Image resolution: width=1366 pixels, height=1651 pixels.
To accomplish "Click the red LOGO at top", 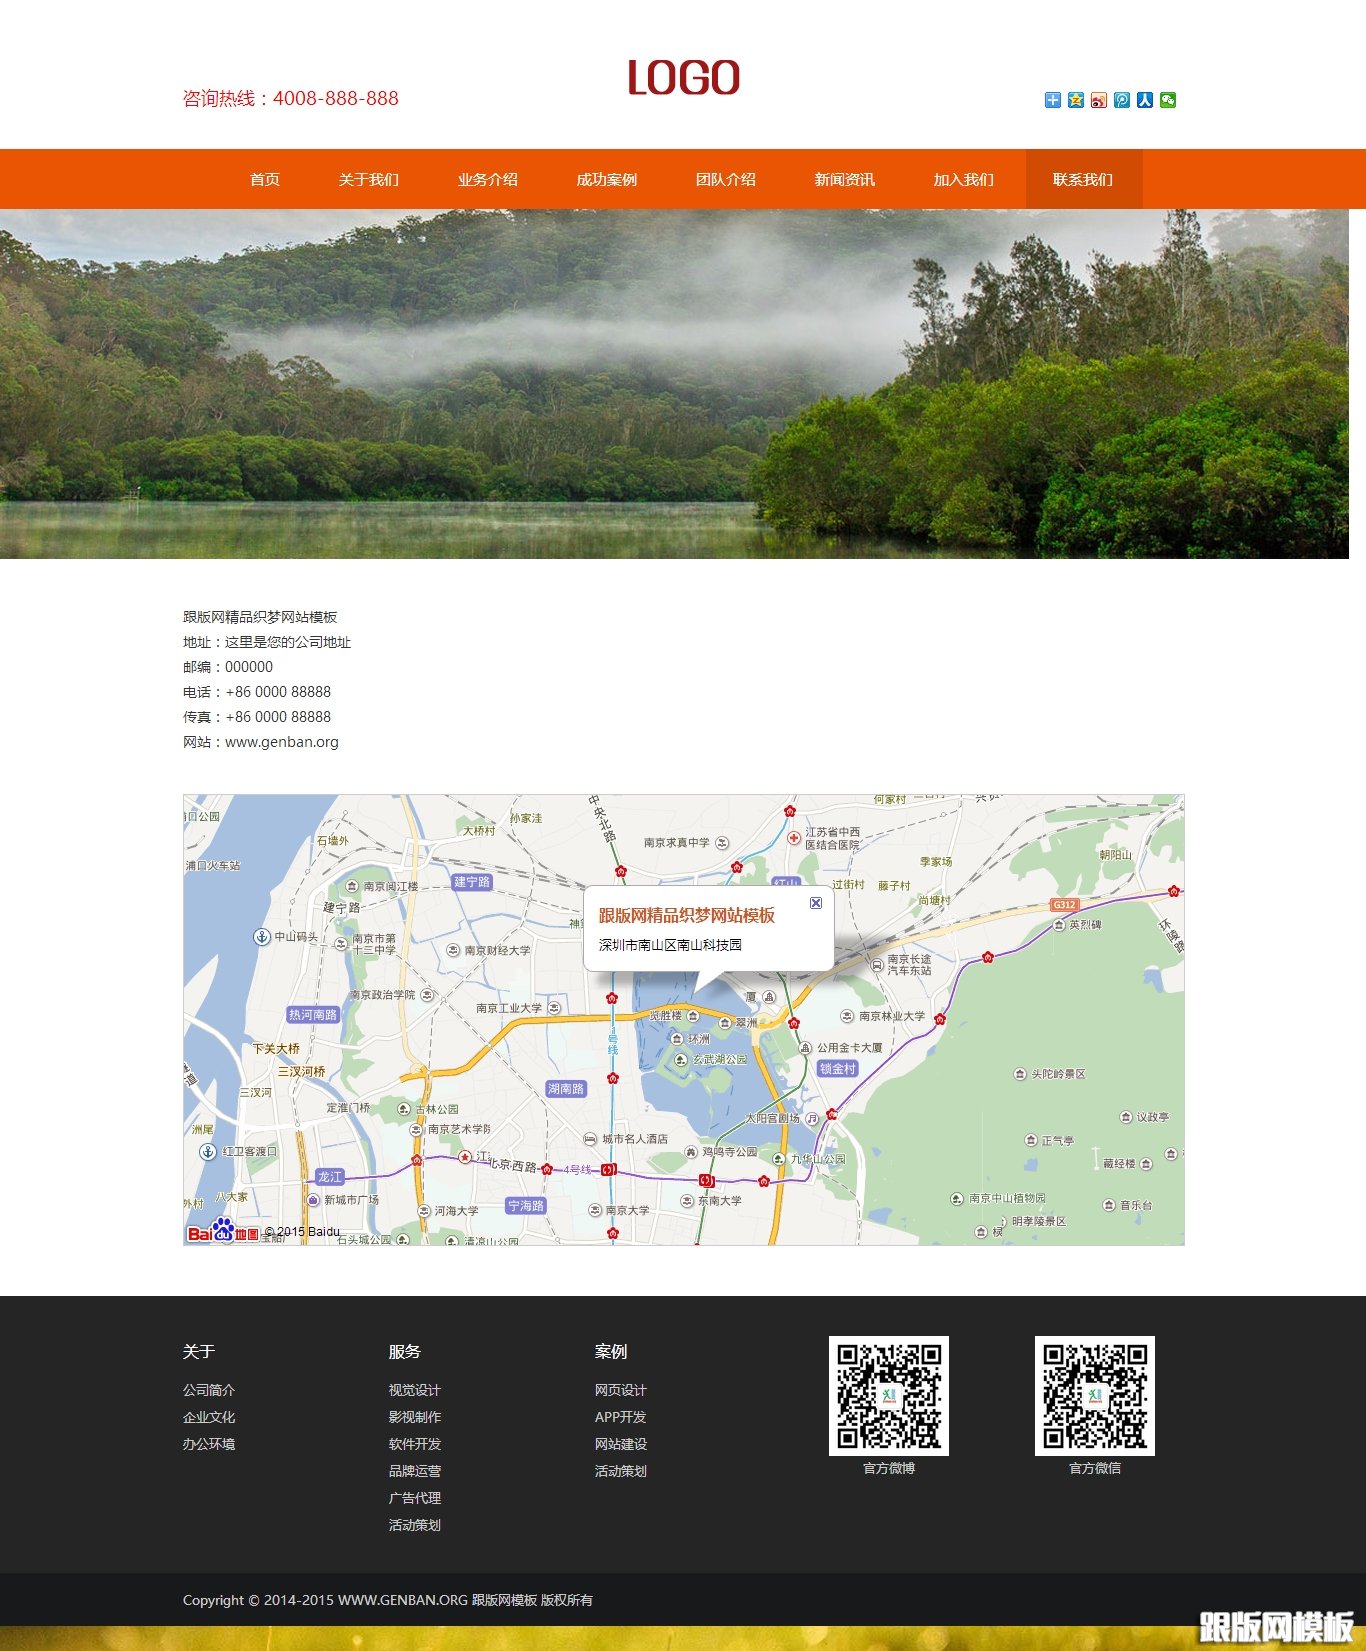I will (683, 79).
